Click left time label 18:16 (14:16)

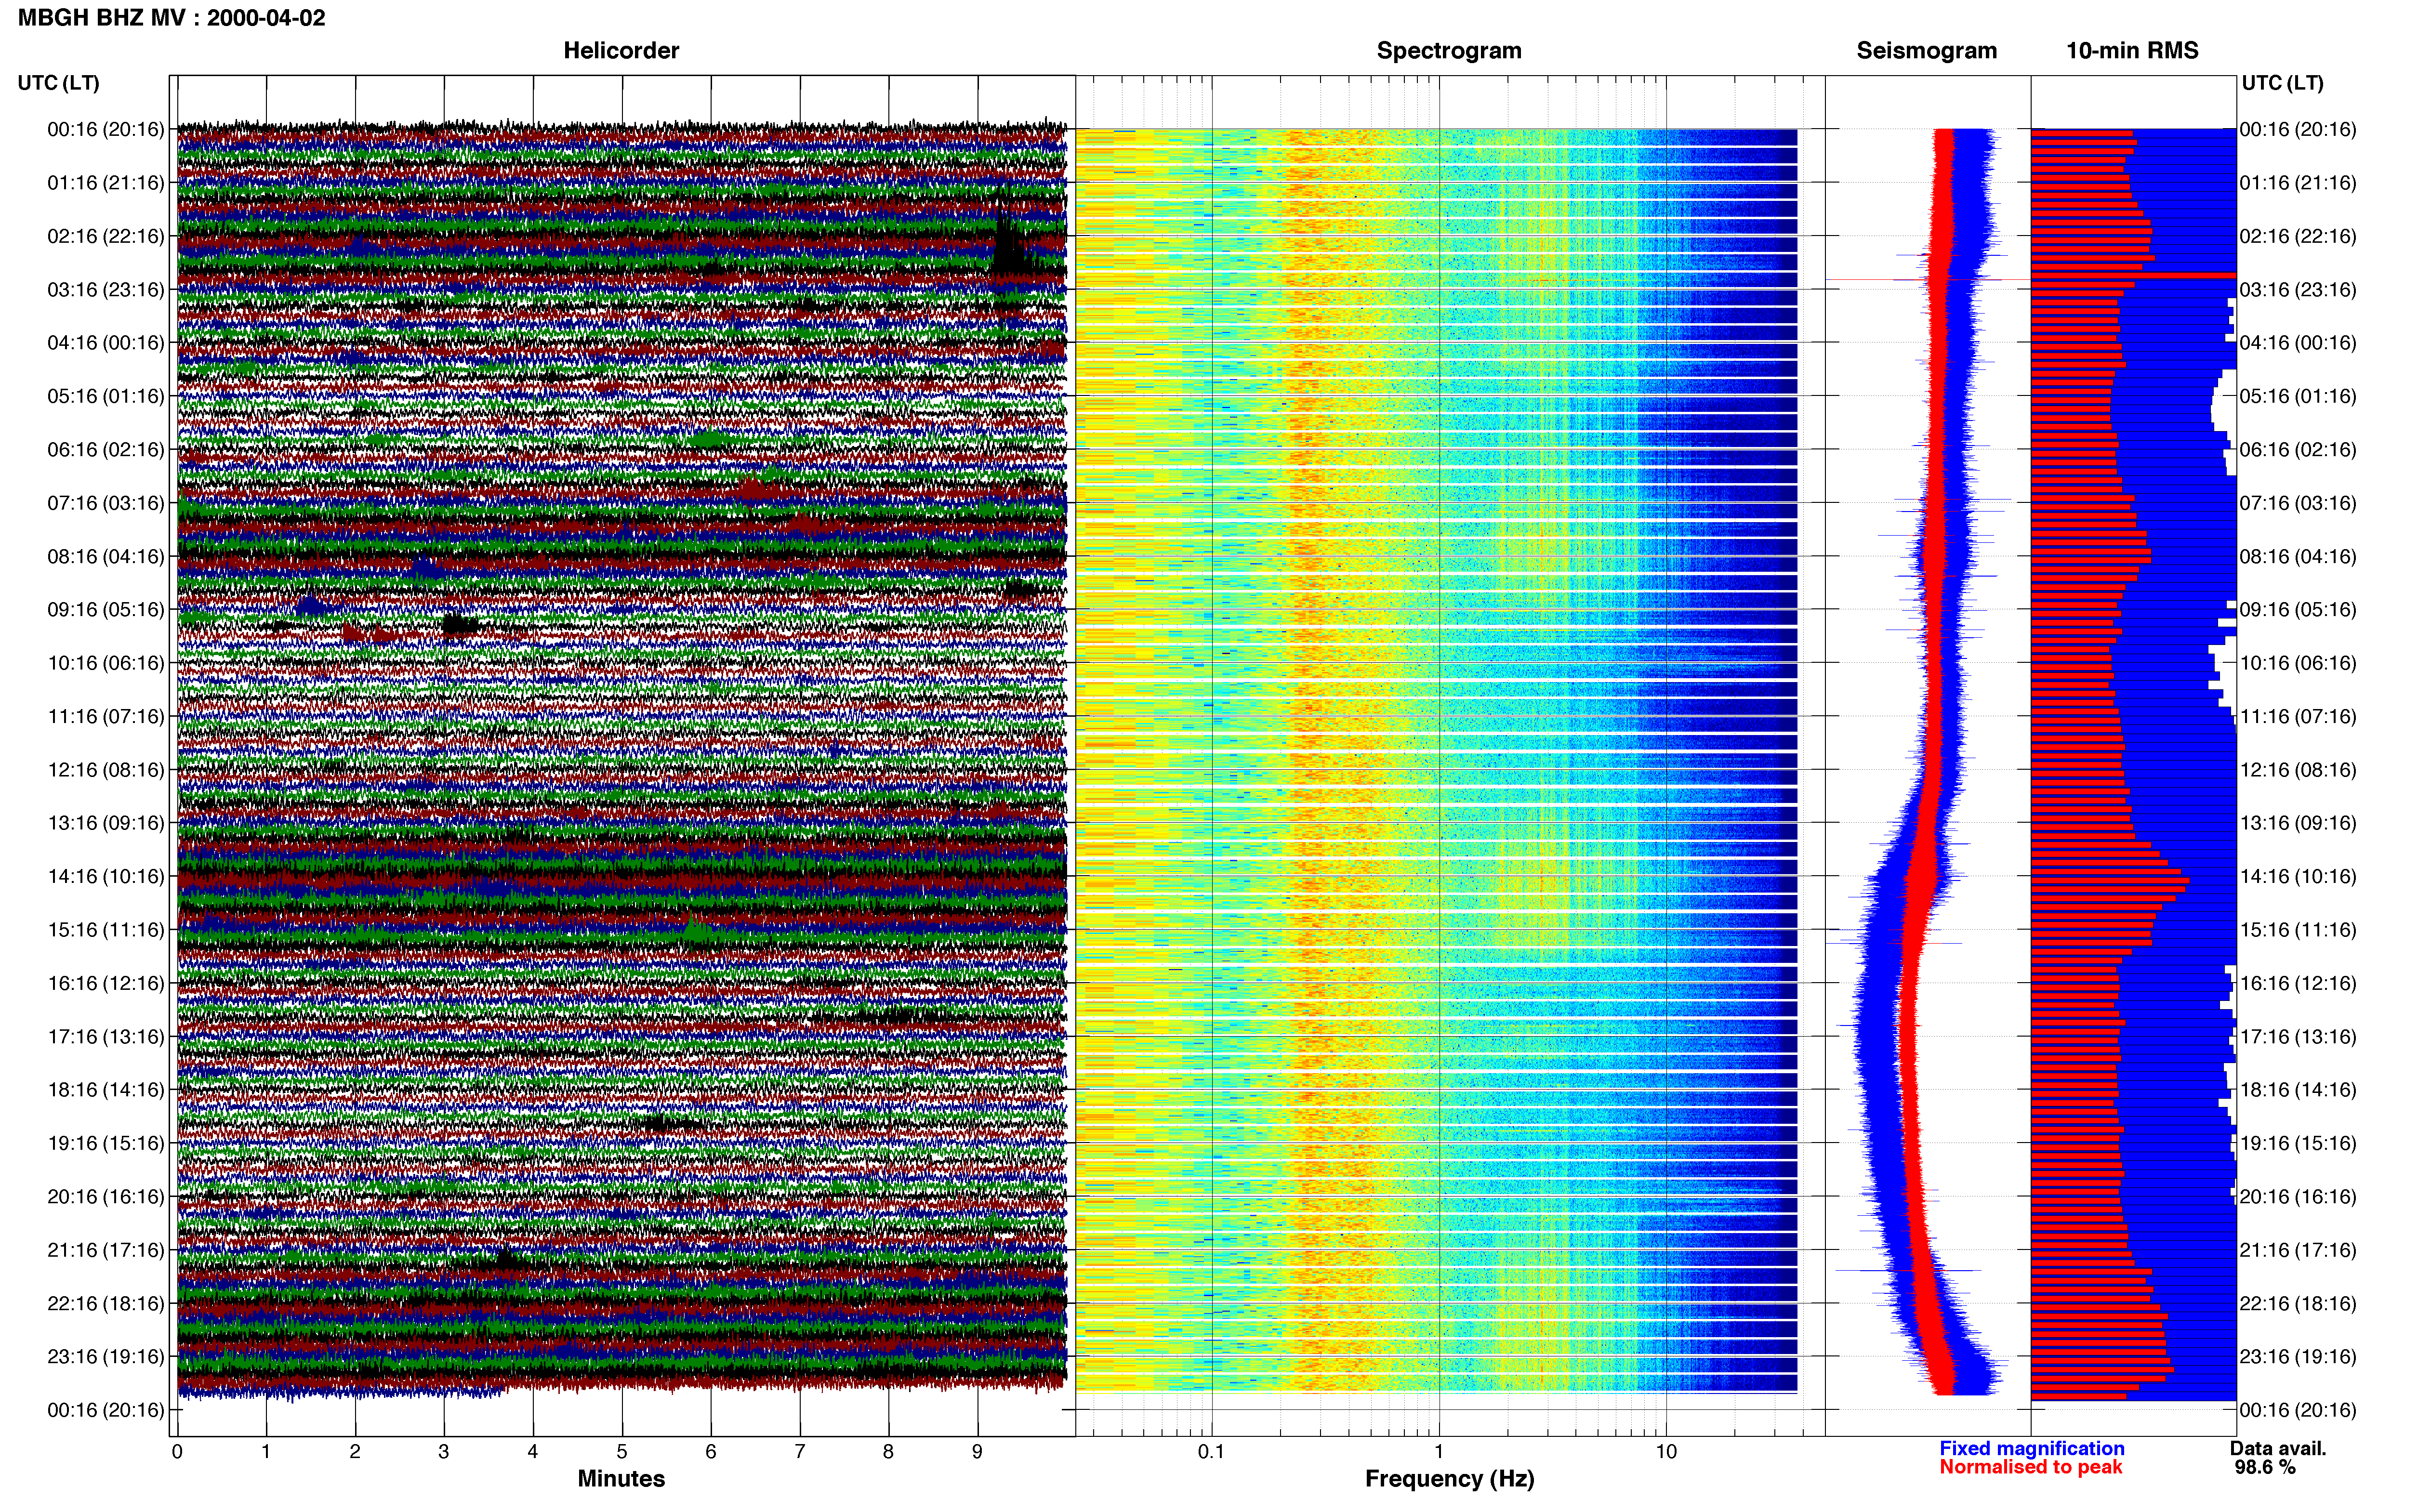point(106,1090)
